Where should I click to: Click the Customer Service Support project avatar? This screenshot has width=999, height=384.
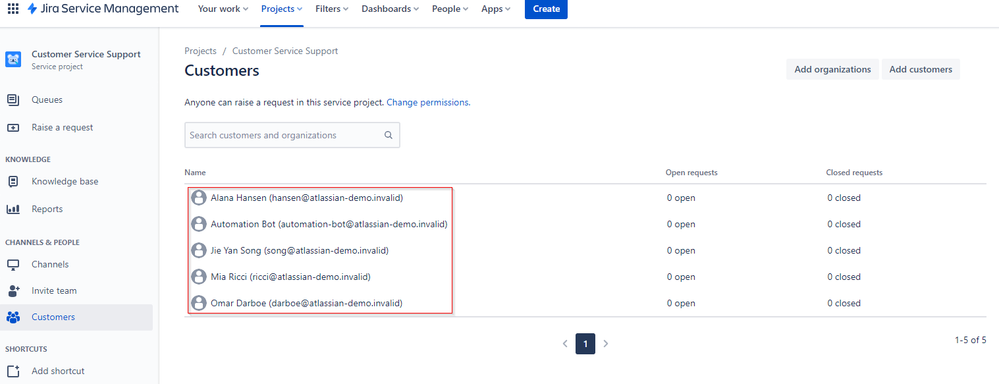(x=13, y=60)
